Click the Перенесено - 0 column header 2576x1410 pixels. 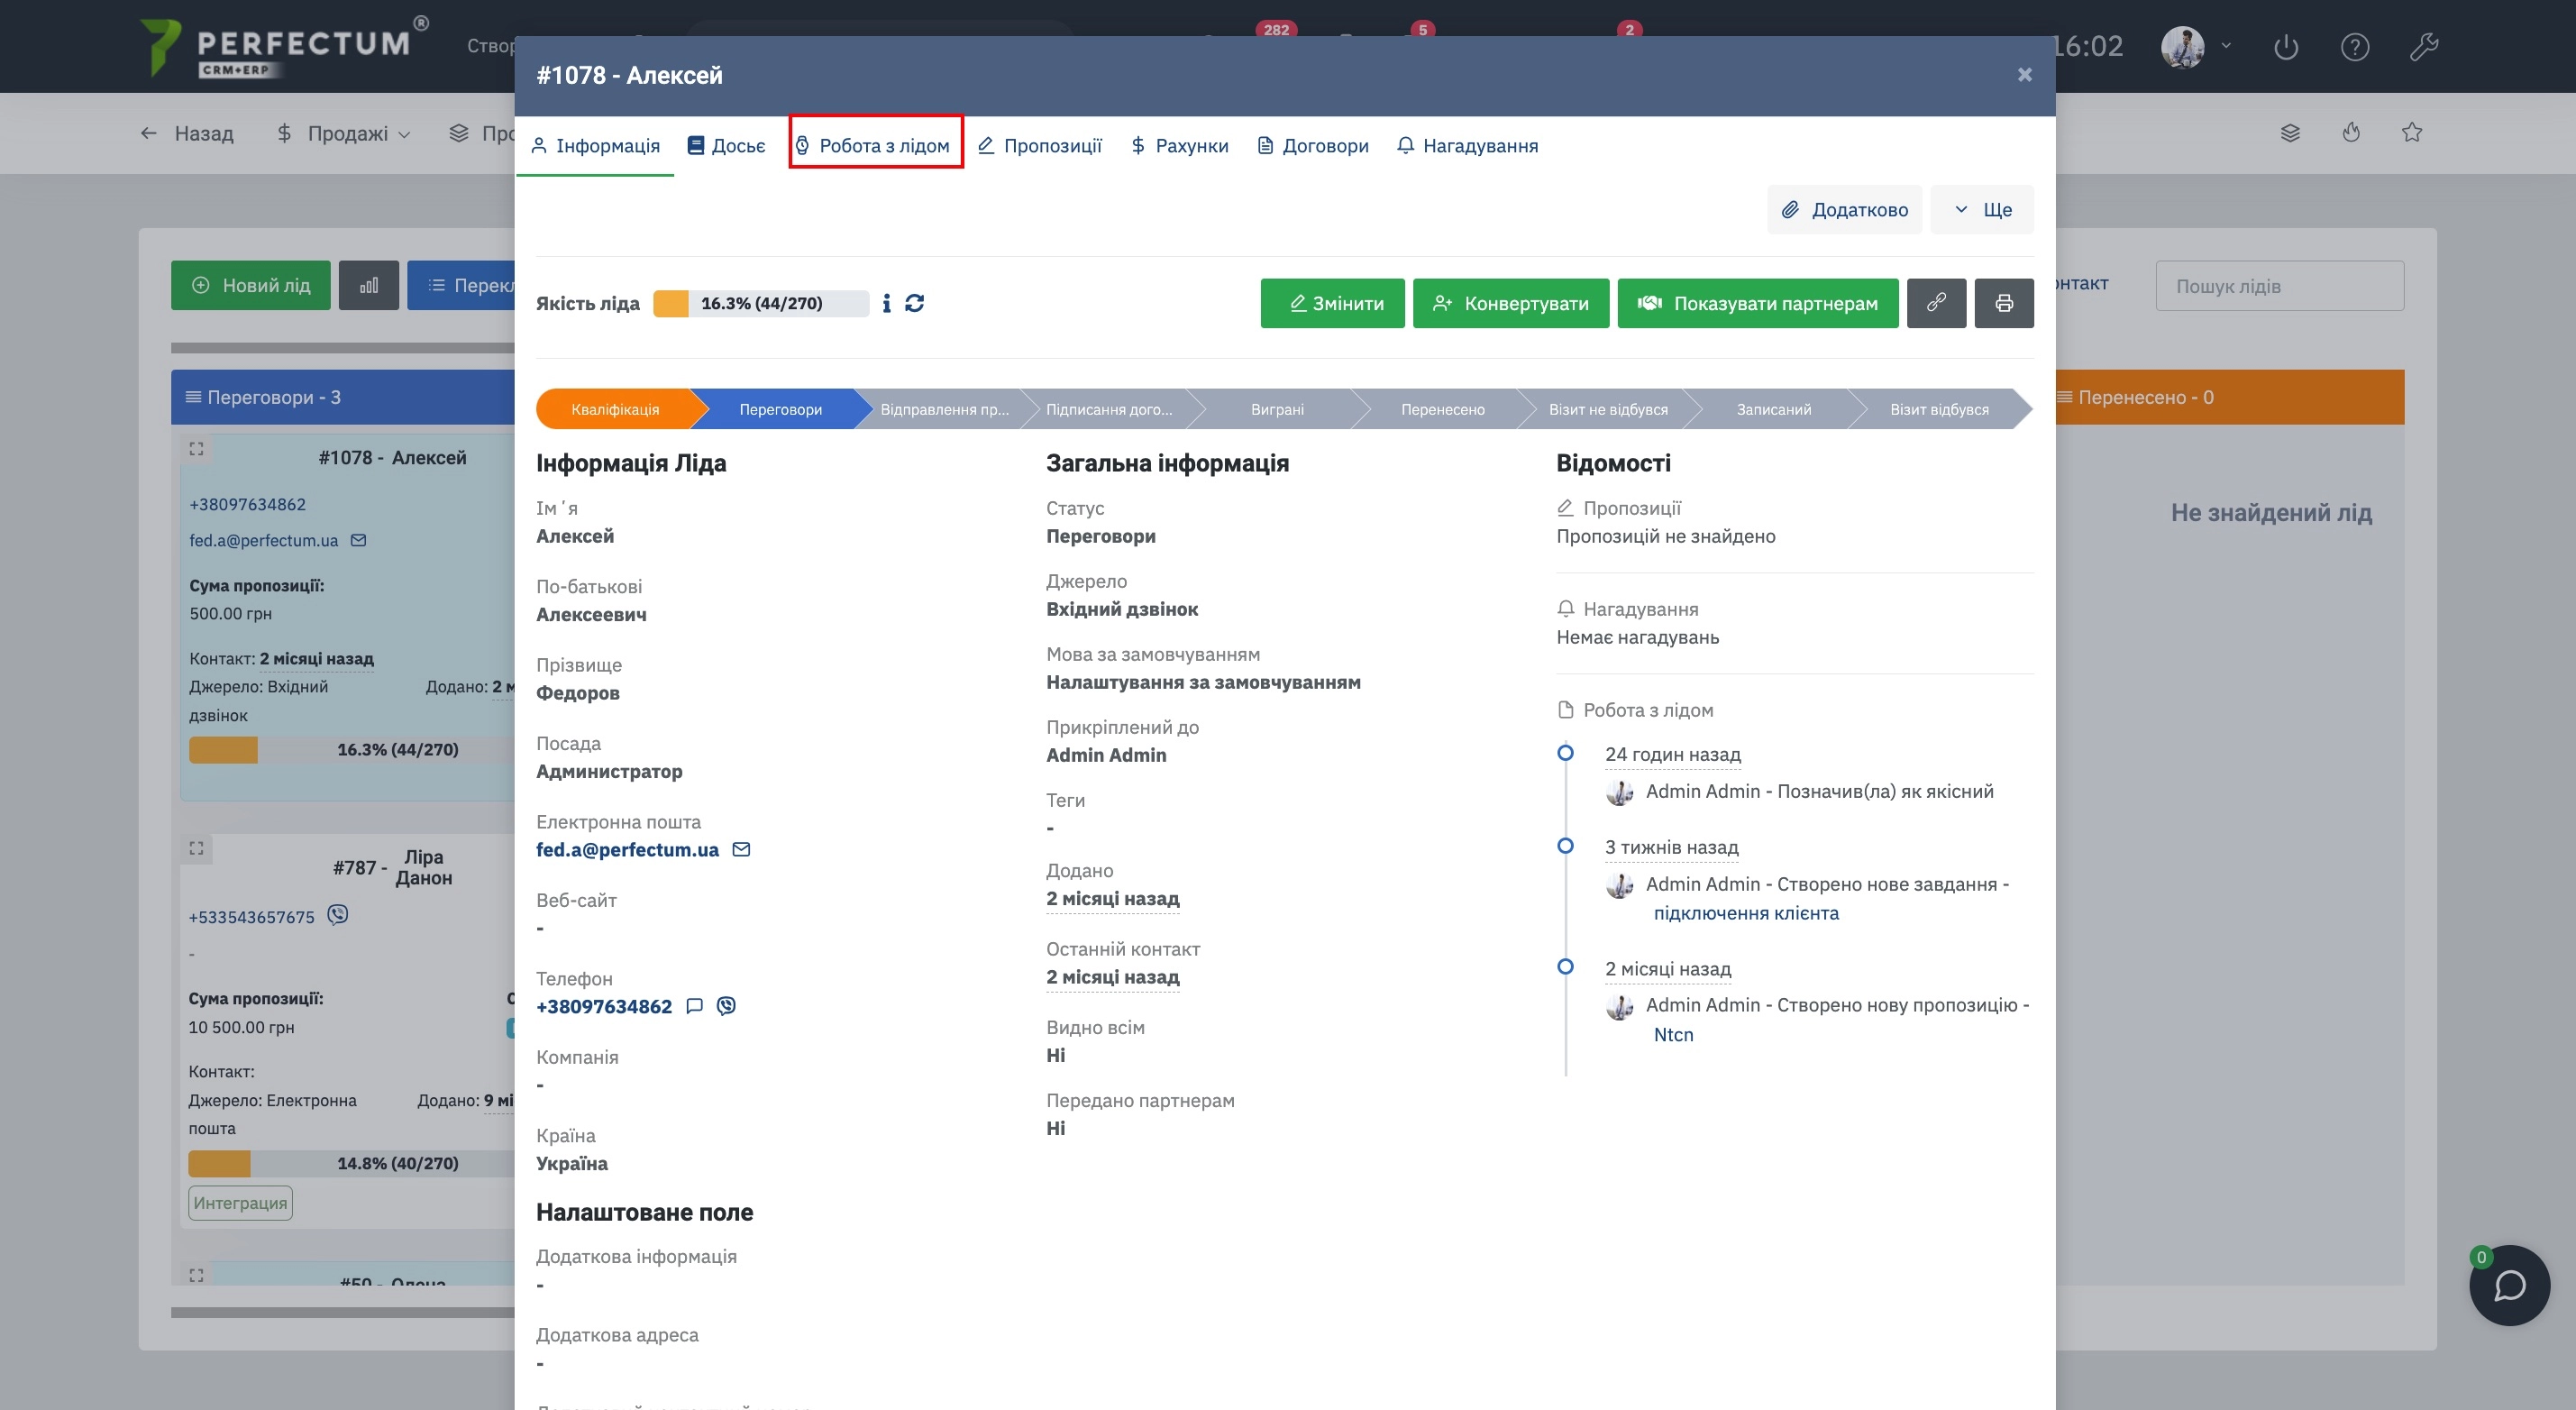coord(2230,397)
